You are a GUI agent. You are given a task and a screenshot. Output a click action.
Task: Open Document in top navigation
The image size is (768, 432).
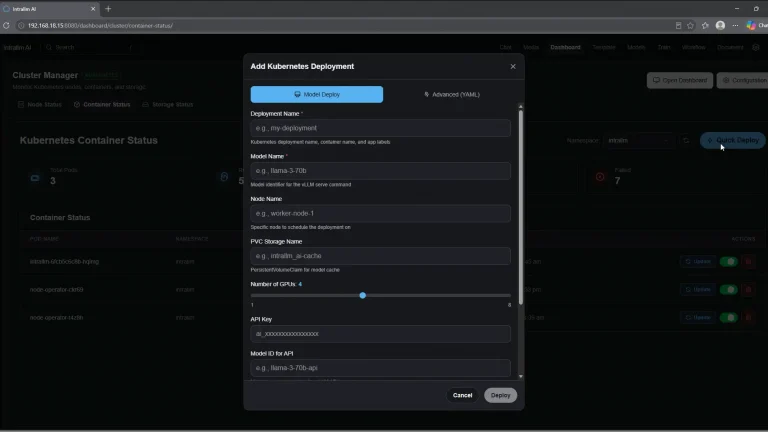coord(730,48)
